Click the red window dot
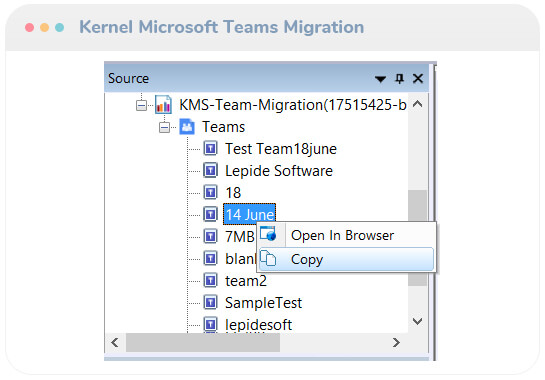 click(x=30, y=27)
